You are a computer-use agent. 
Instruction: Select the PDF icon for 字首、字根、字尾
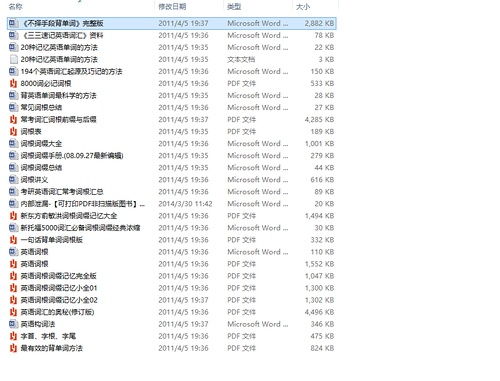(x=13, y=336)
